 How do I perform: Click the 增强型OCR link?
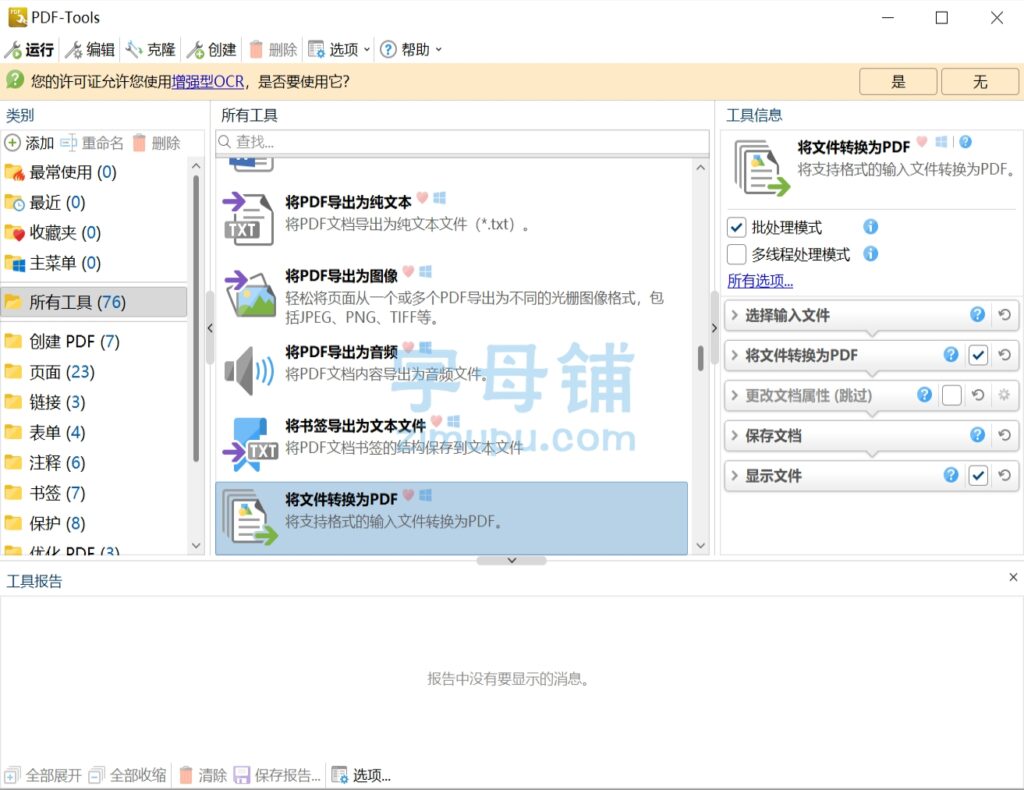(x=208, y=82)
